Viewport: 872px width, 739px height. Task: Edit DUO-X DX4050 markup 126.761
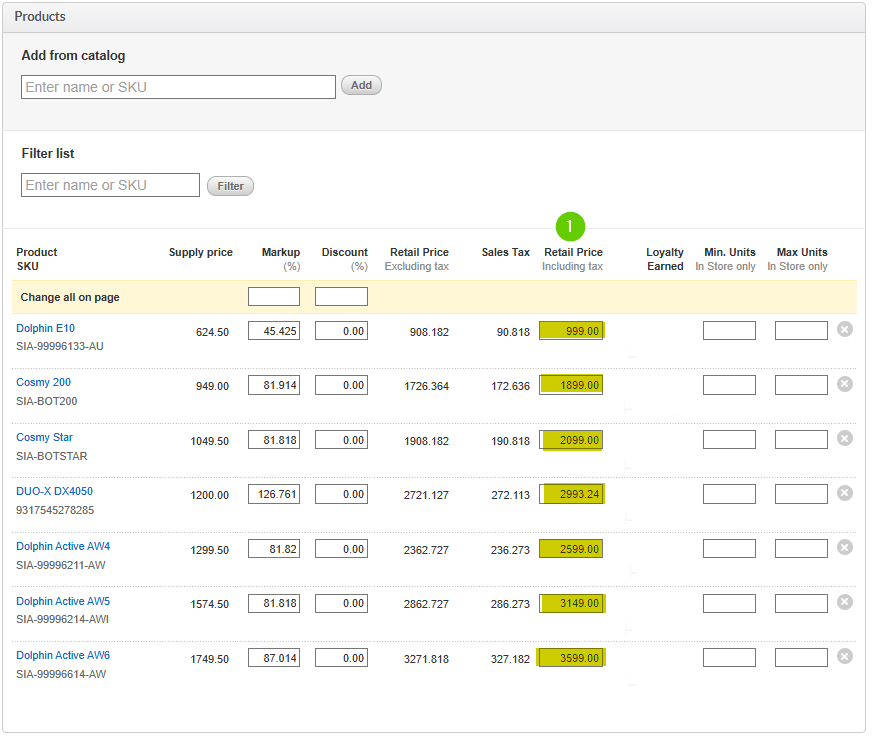[274, 494]
